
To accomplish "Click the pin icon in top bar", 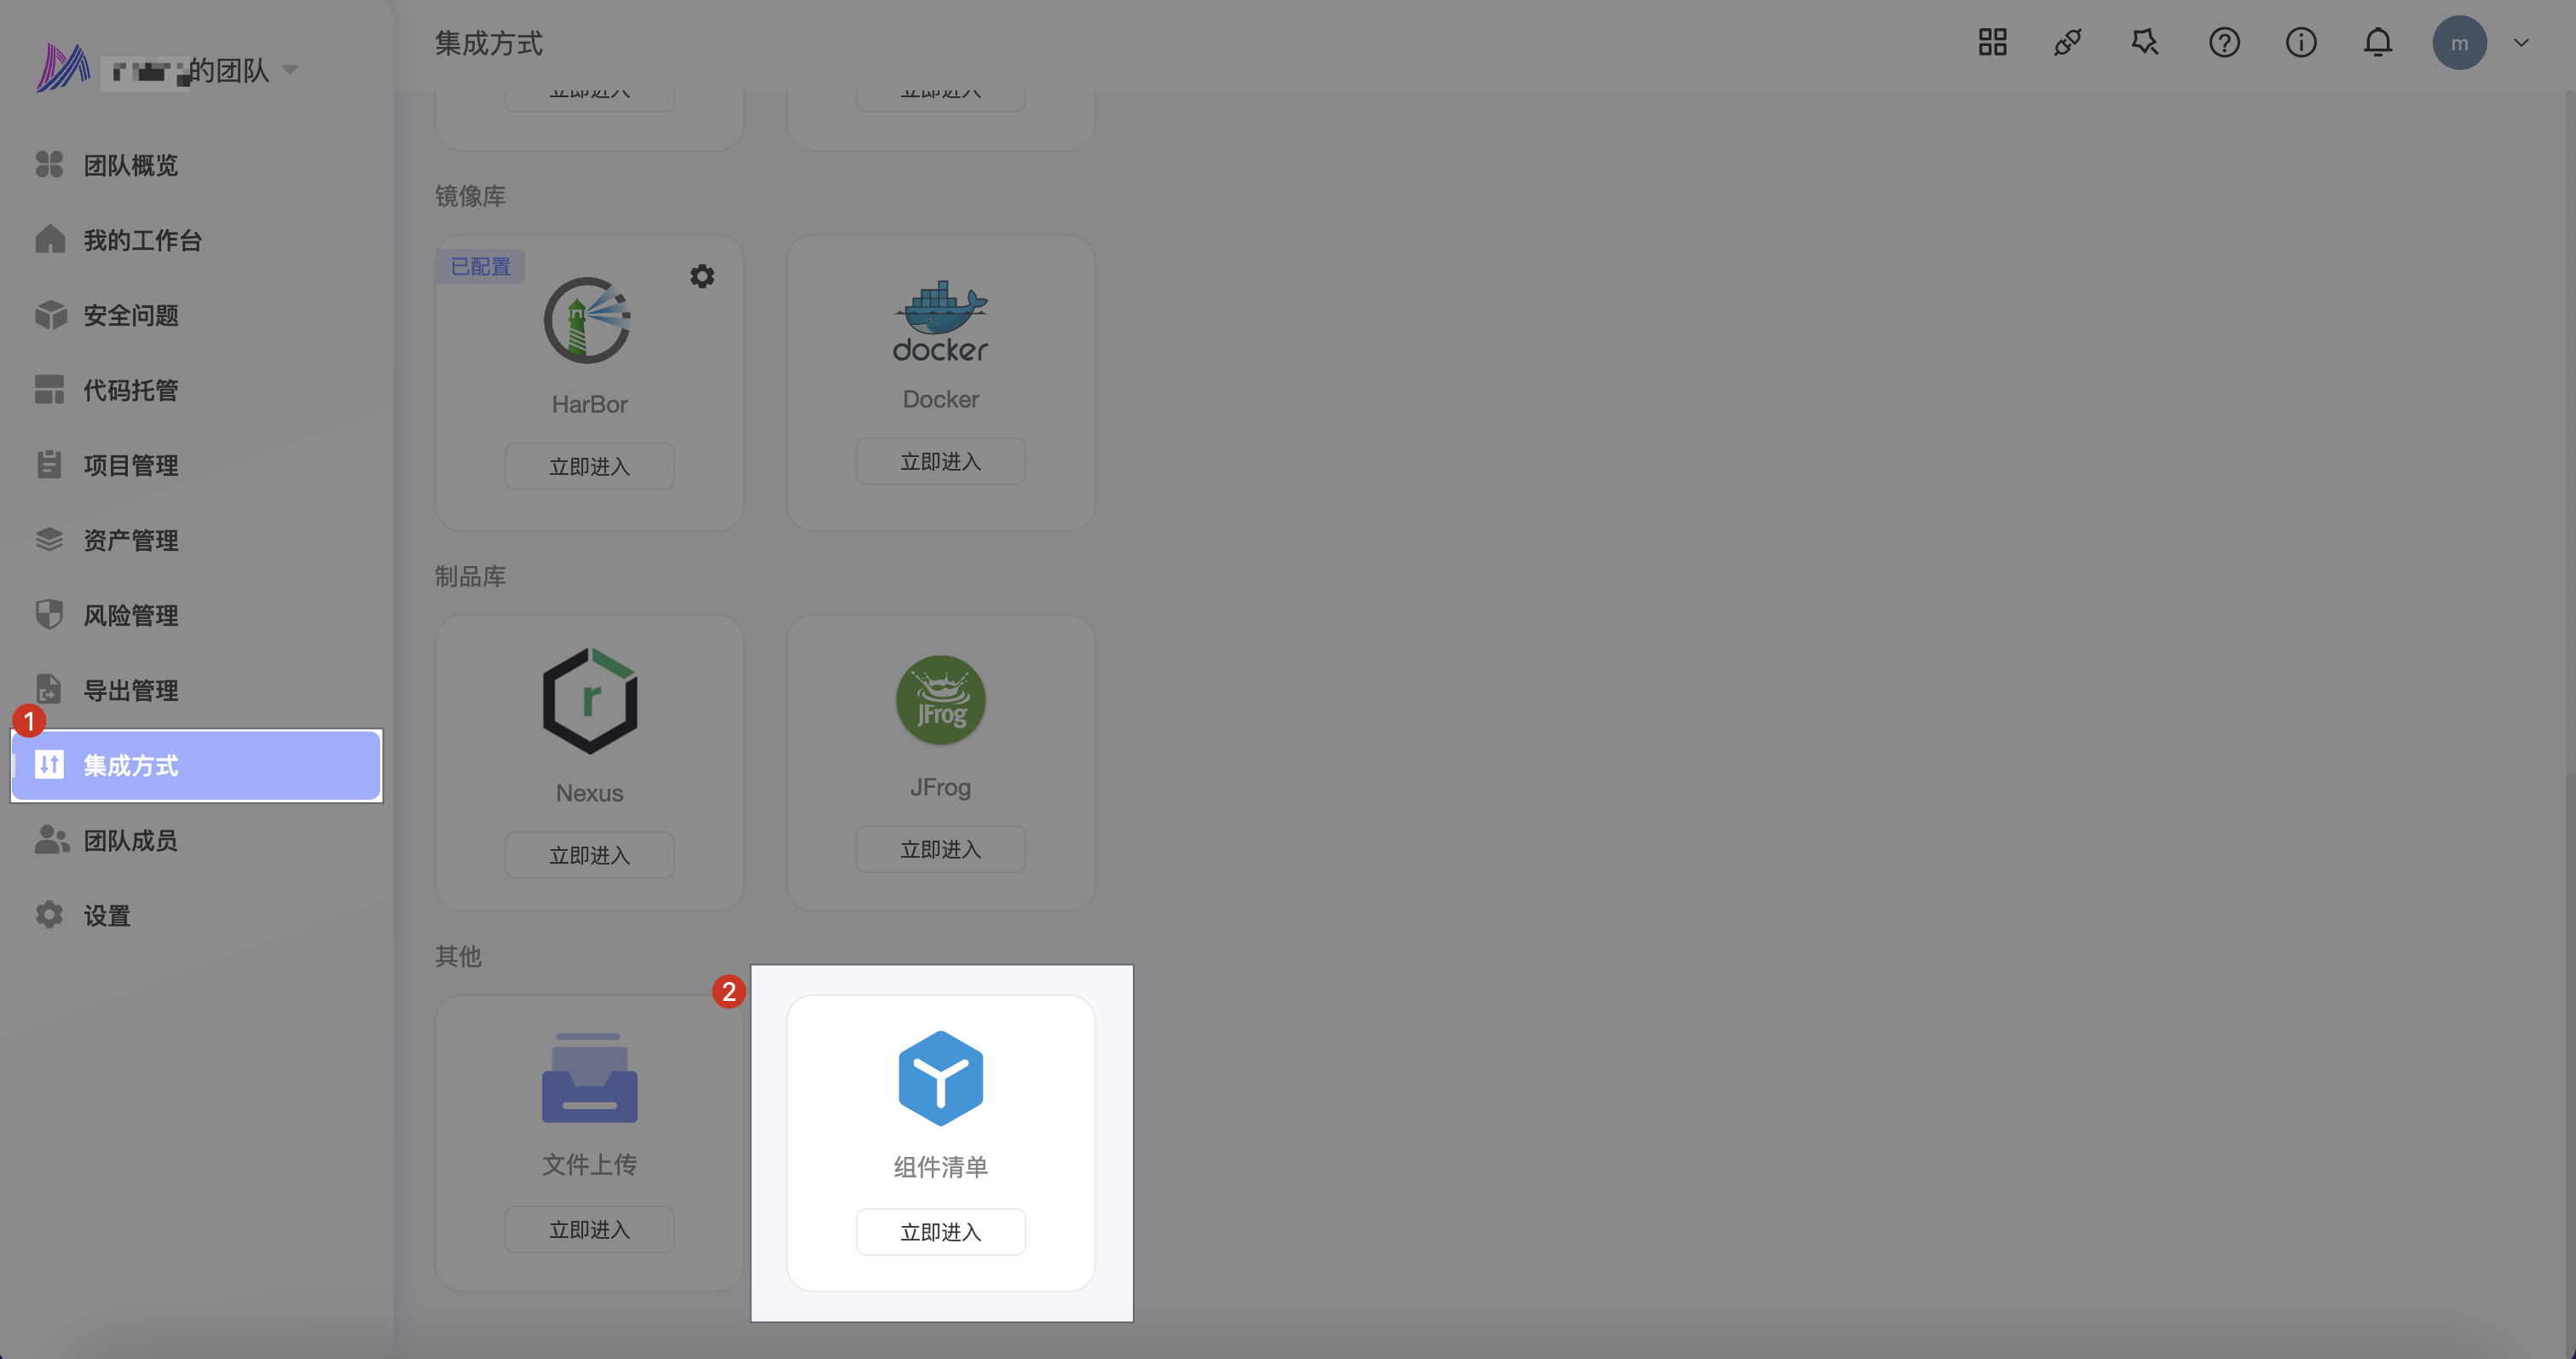I will point(2145,43).
